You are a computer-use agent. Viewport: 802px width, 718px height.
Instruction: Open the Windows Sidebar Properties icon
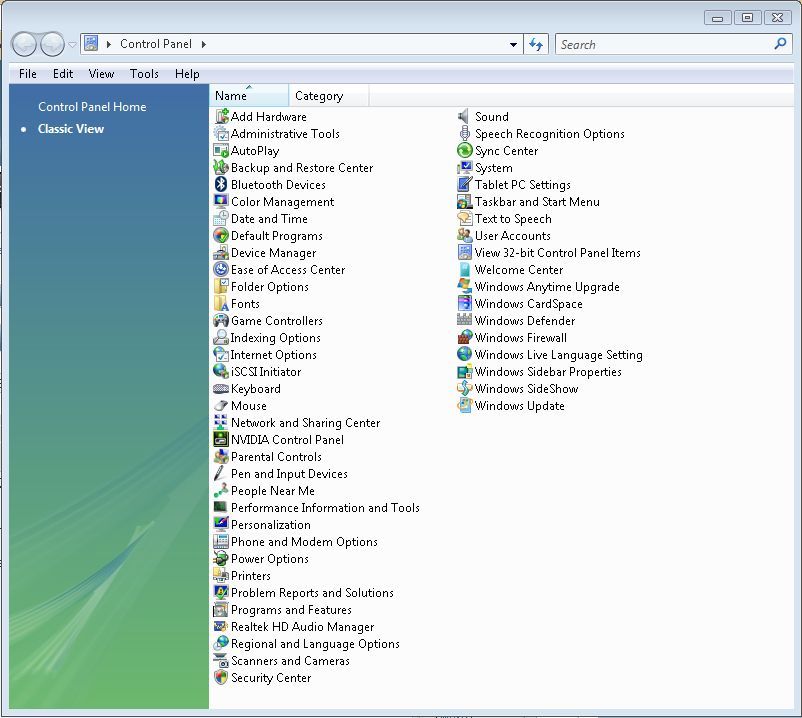coord(464,372)
